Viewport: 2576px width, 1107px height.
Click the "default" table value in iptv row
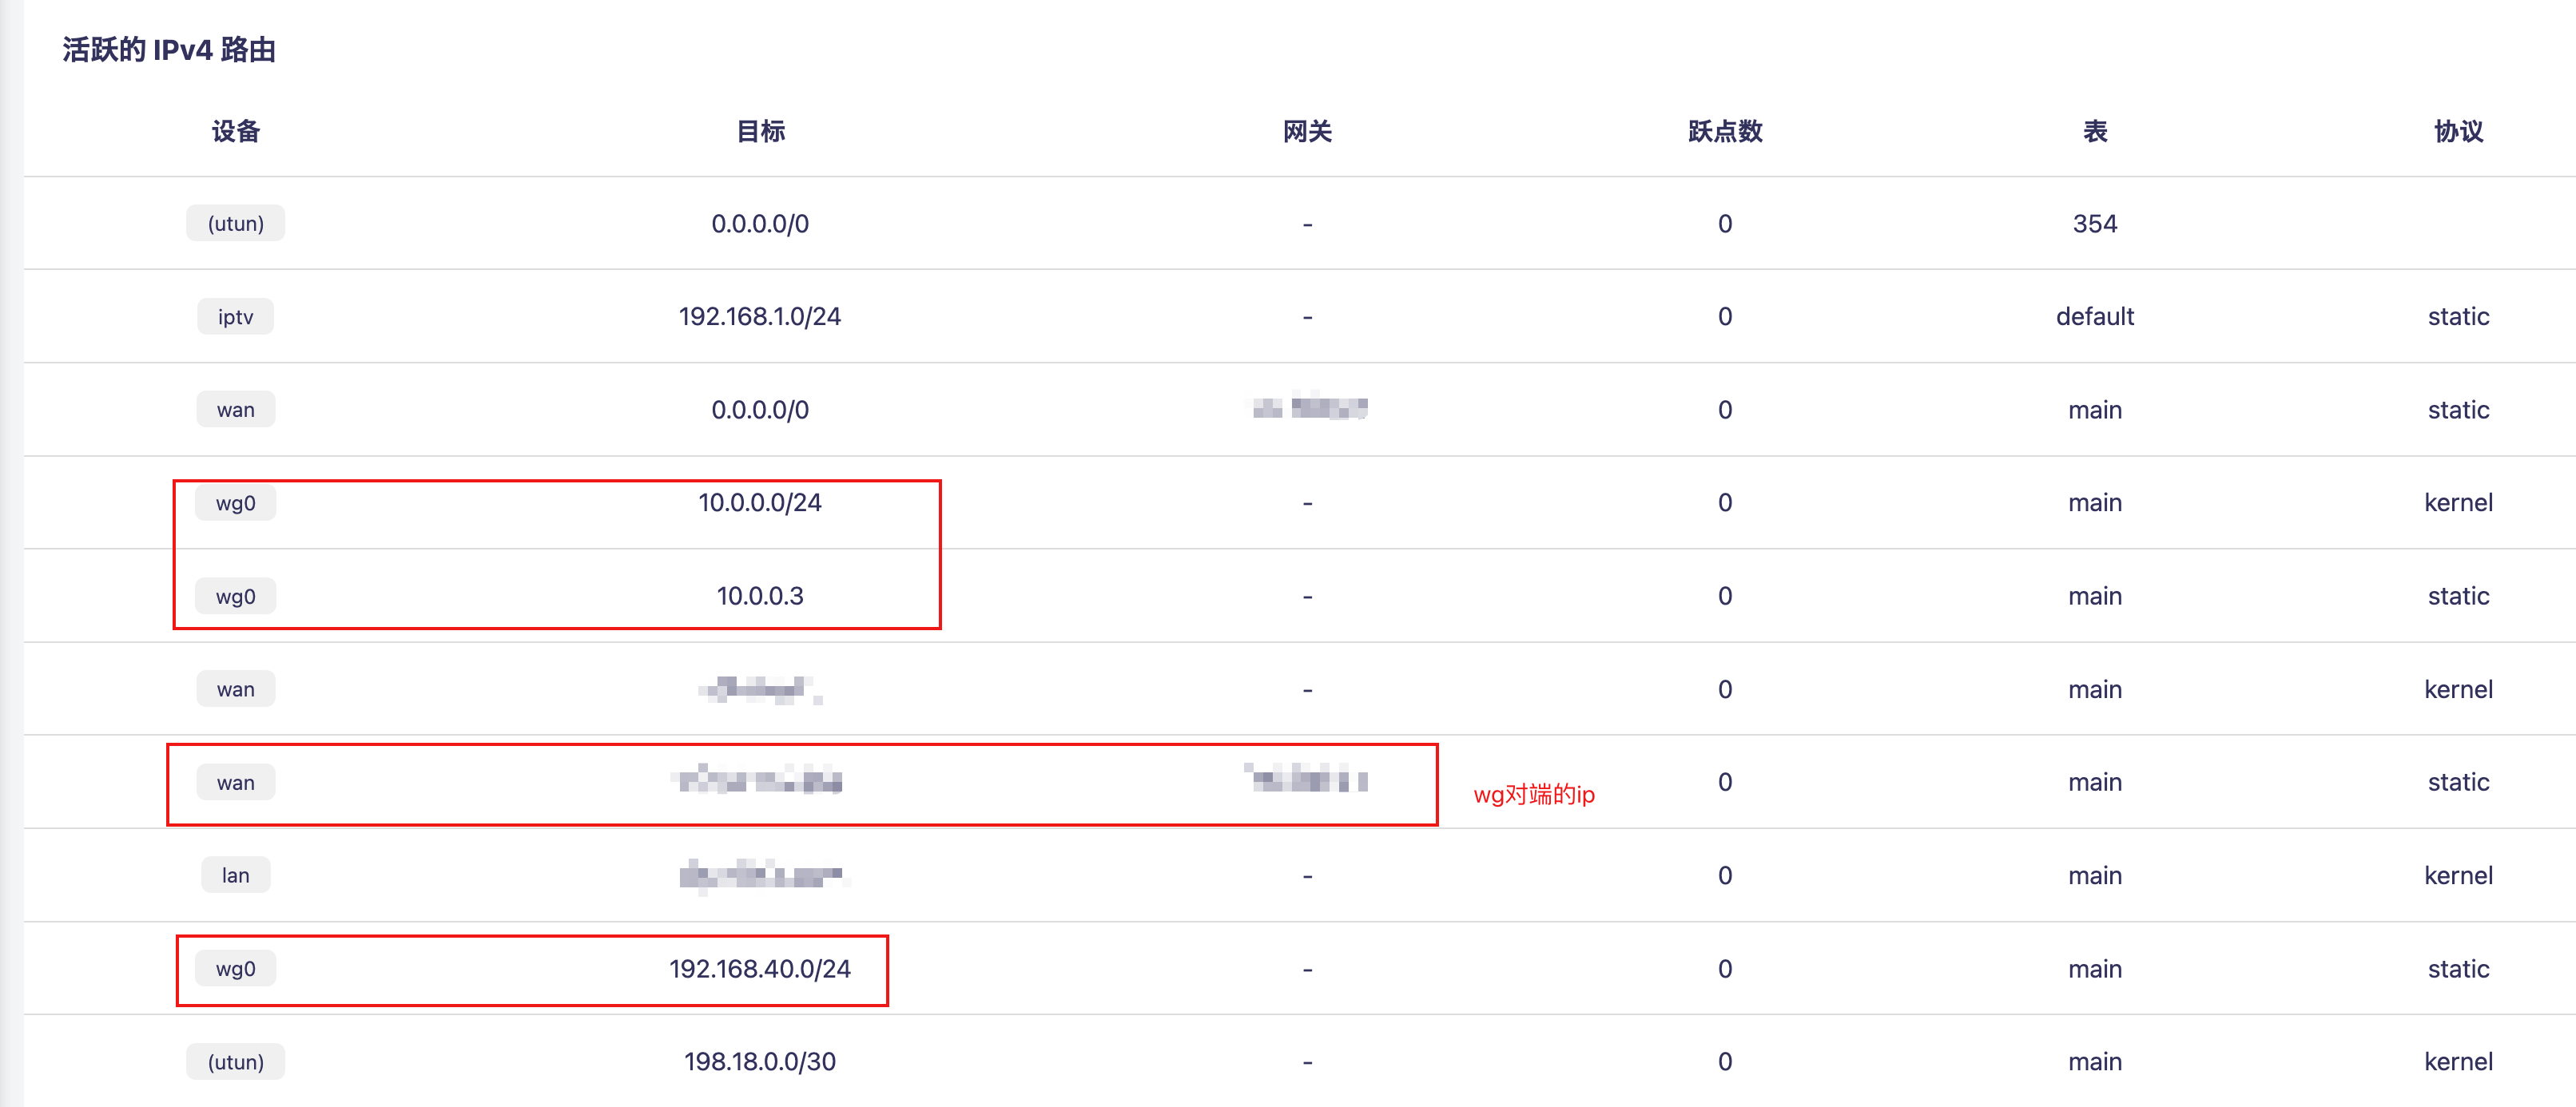pos(2094,317)
